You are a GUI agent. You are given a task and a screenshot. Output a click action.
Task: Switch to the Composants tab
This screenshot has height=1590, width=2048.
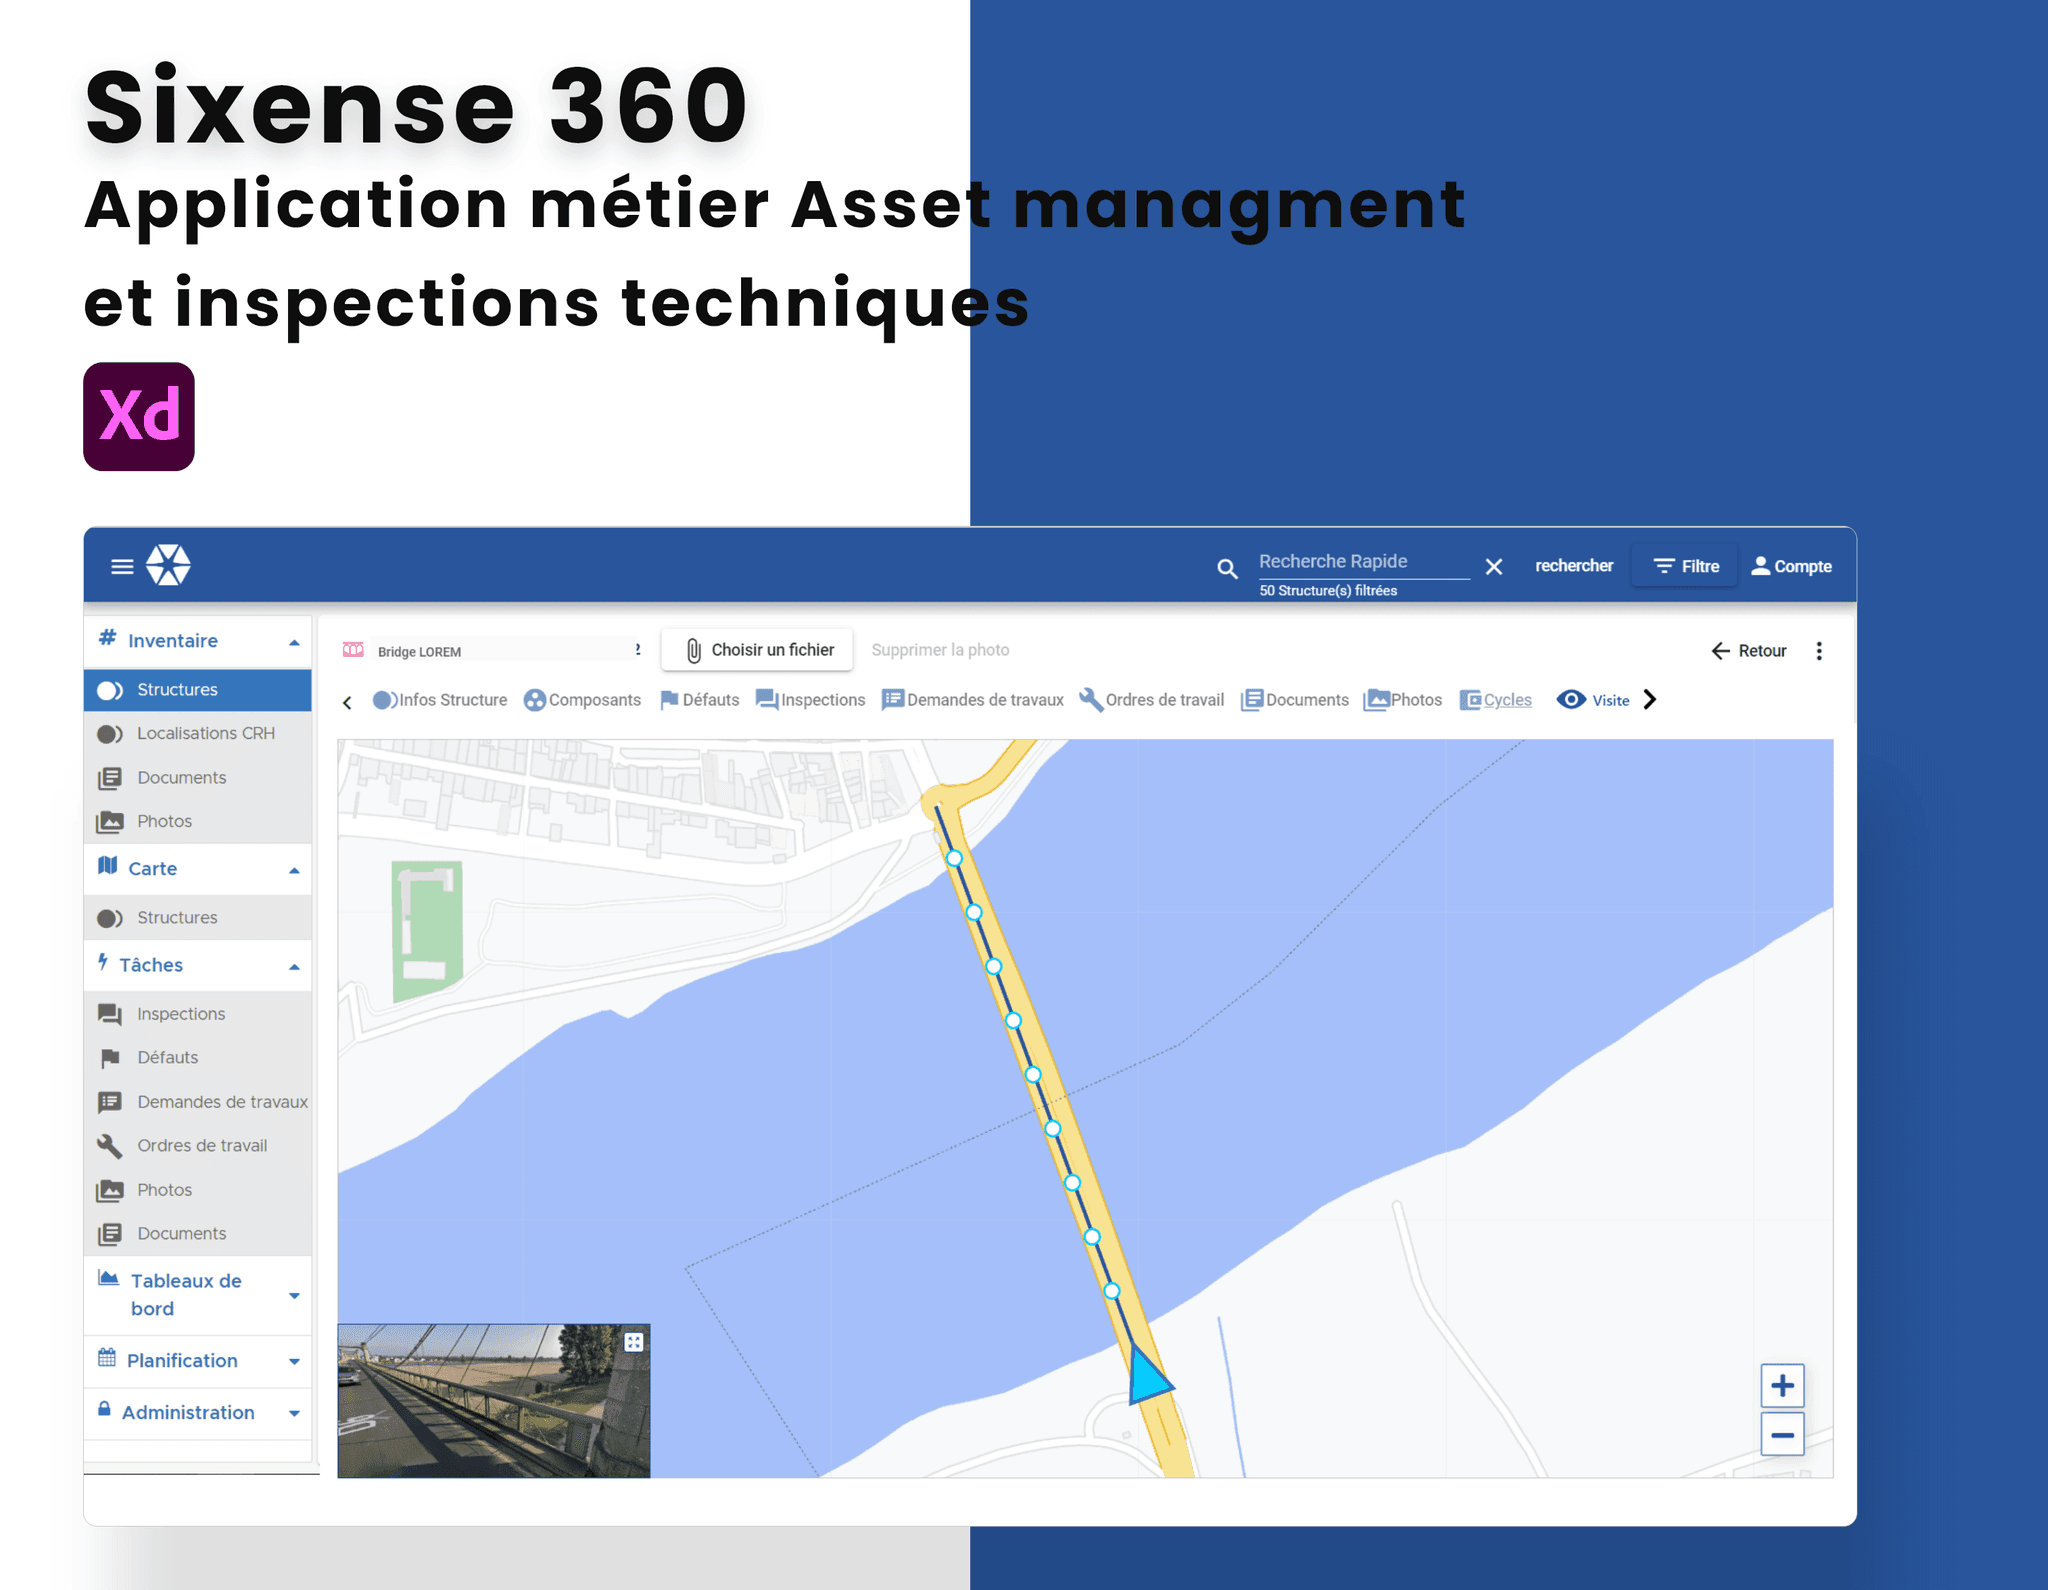(x=583, y=700)
